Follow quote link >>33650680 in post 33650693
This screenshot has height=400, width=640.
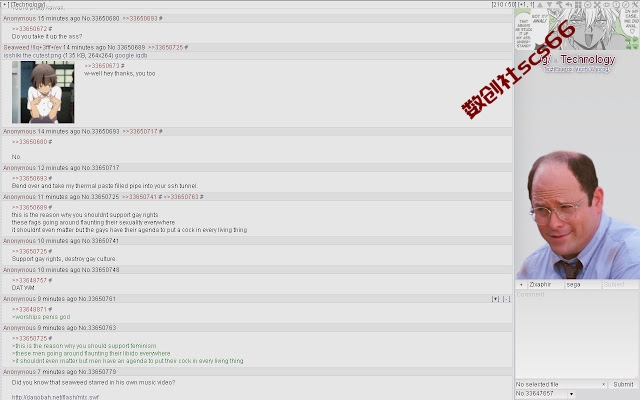click(x=29, y=142)
